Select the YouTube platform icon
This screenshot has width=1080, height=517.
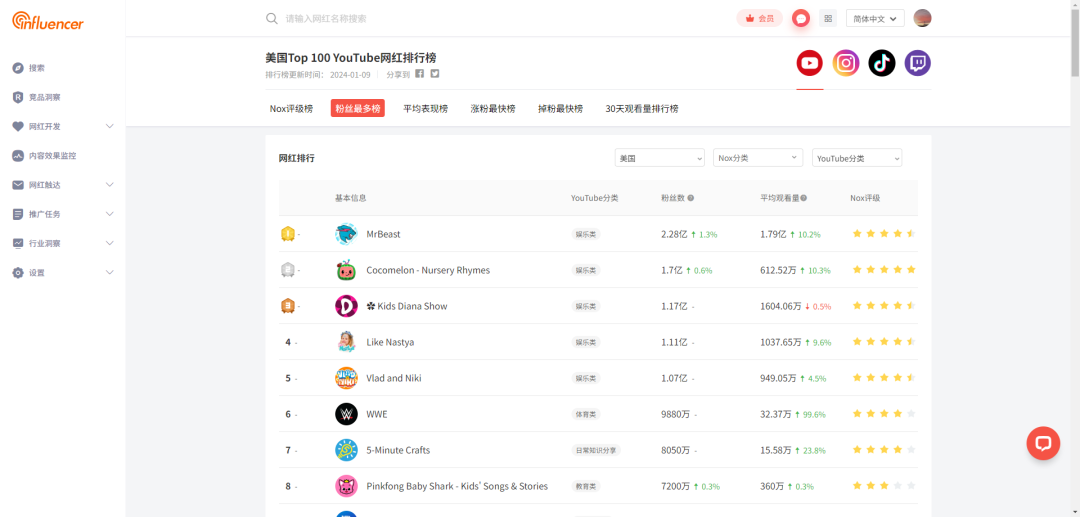(x=809, y=63)
